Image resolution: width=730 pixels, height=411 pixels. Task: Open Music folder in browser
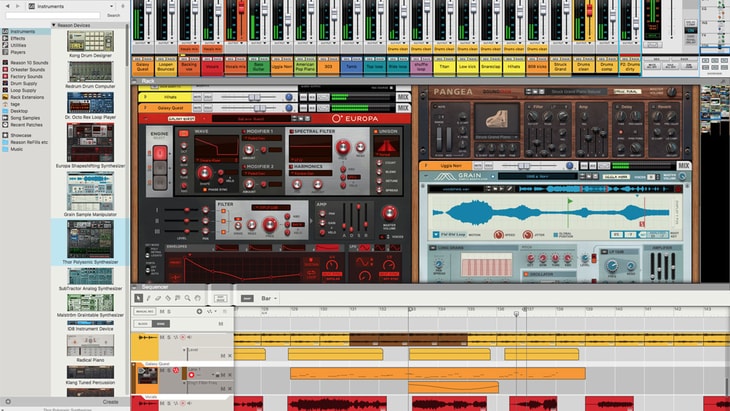click(17, 149)
